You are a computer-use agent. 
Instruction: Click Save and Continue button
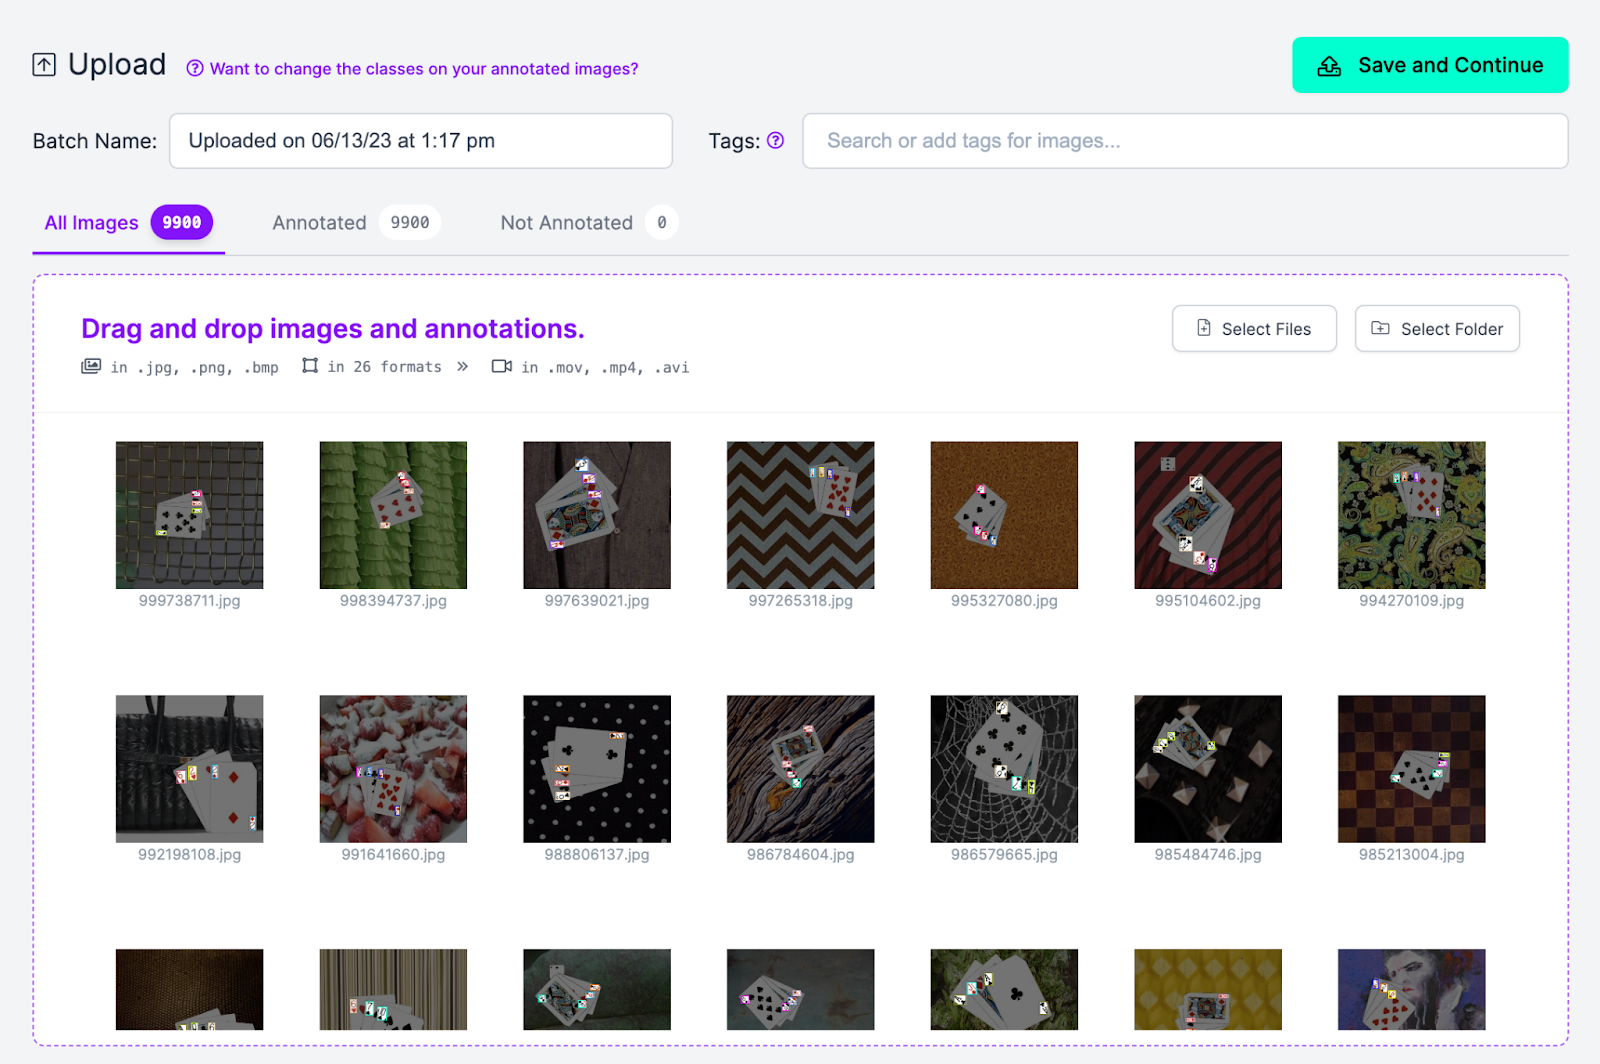(1430, 65)
